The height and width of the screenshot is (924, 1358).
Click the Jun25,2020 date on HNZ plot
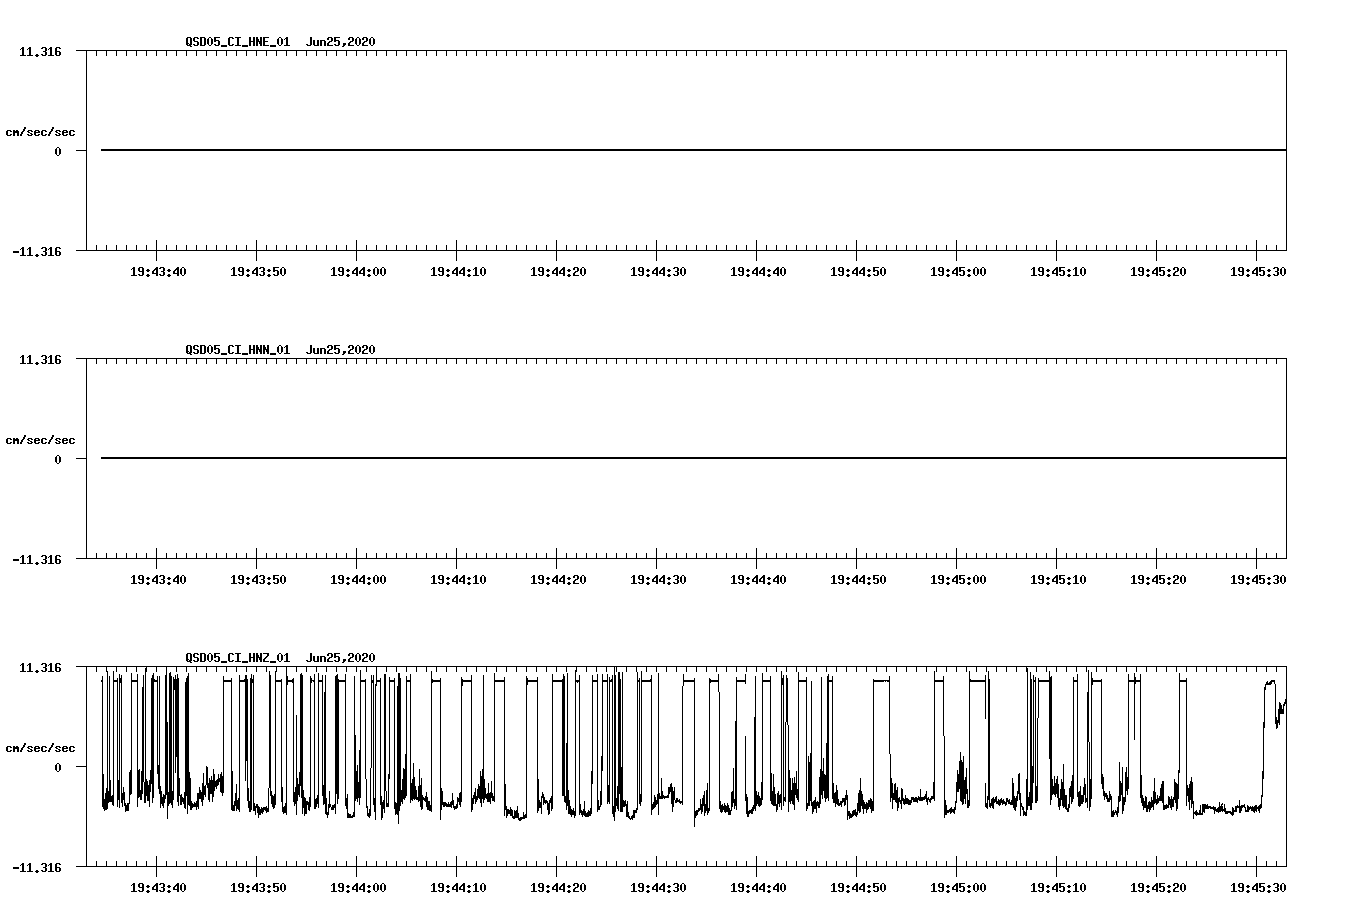coord(341,657)
